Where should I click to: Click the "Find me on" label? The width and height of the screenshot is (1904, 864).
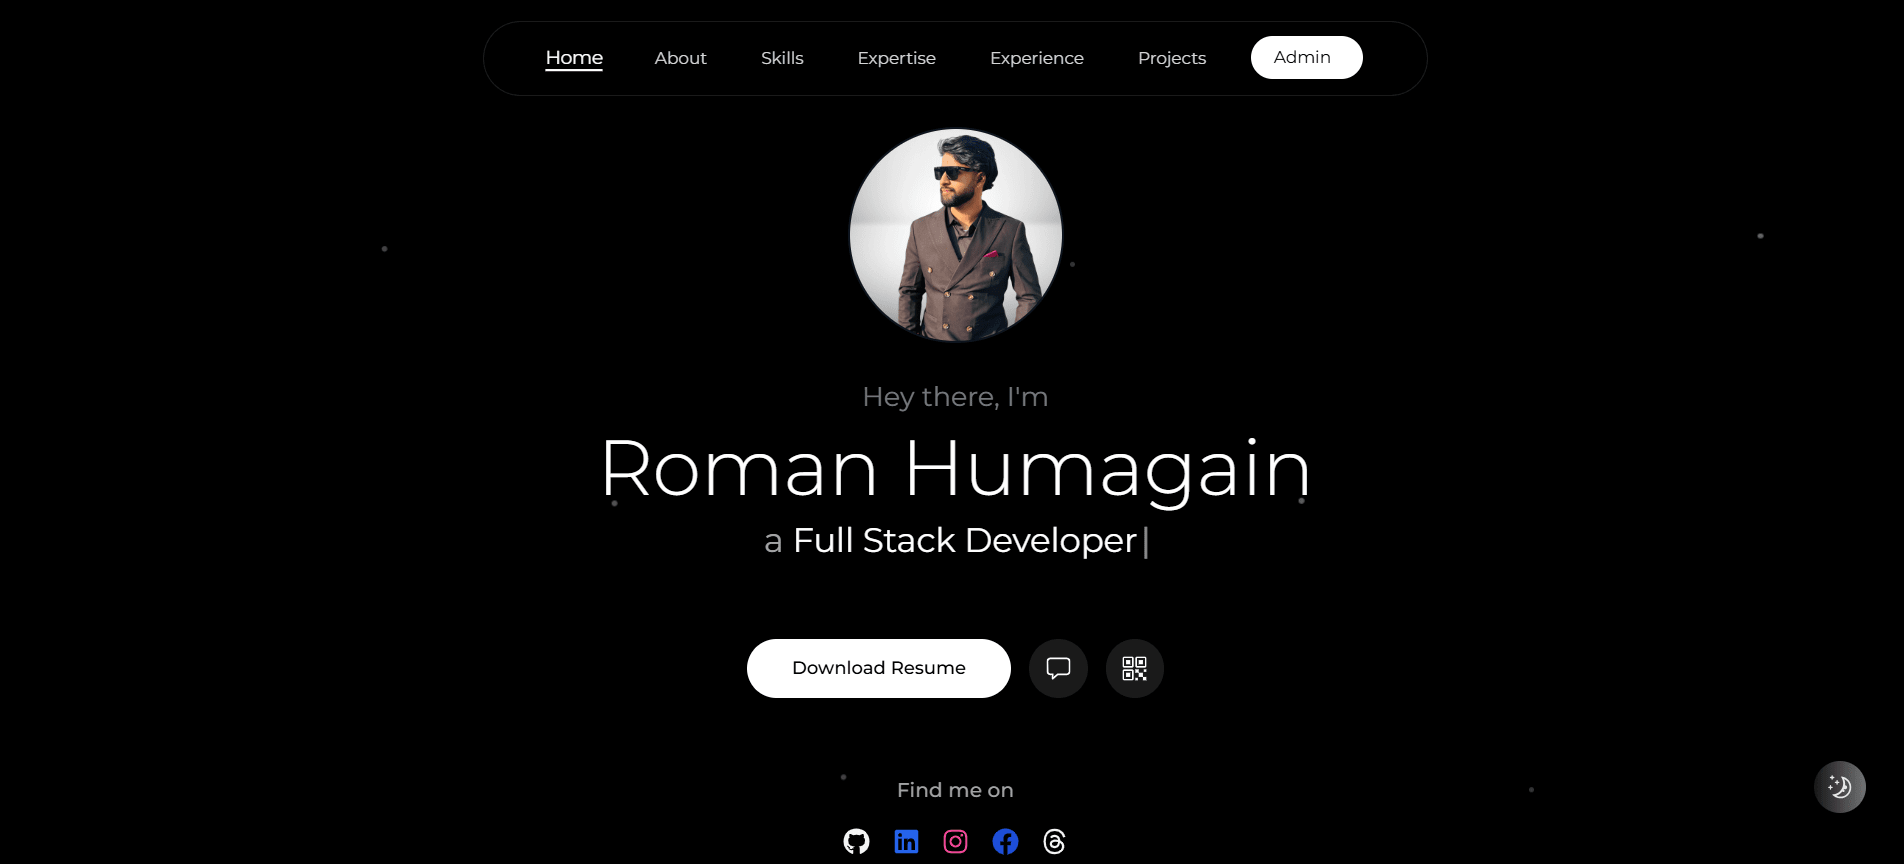(x=956, y=790)
